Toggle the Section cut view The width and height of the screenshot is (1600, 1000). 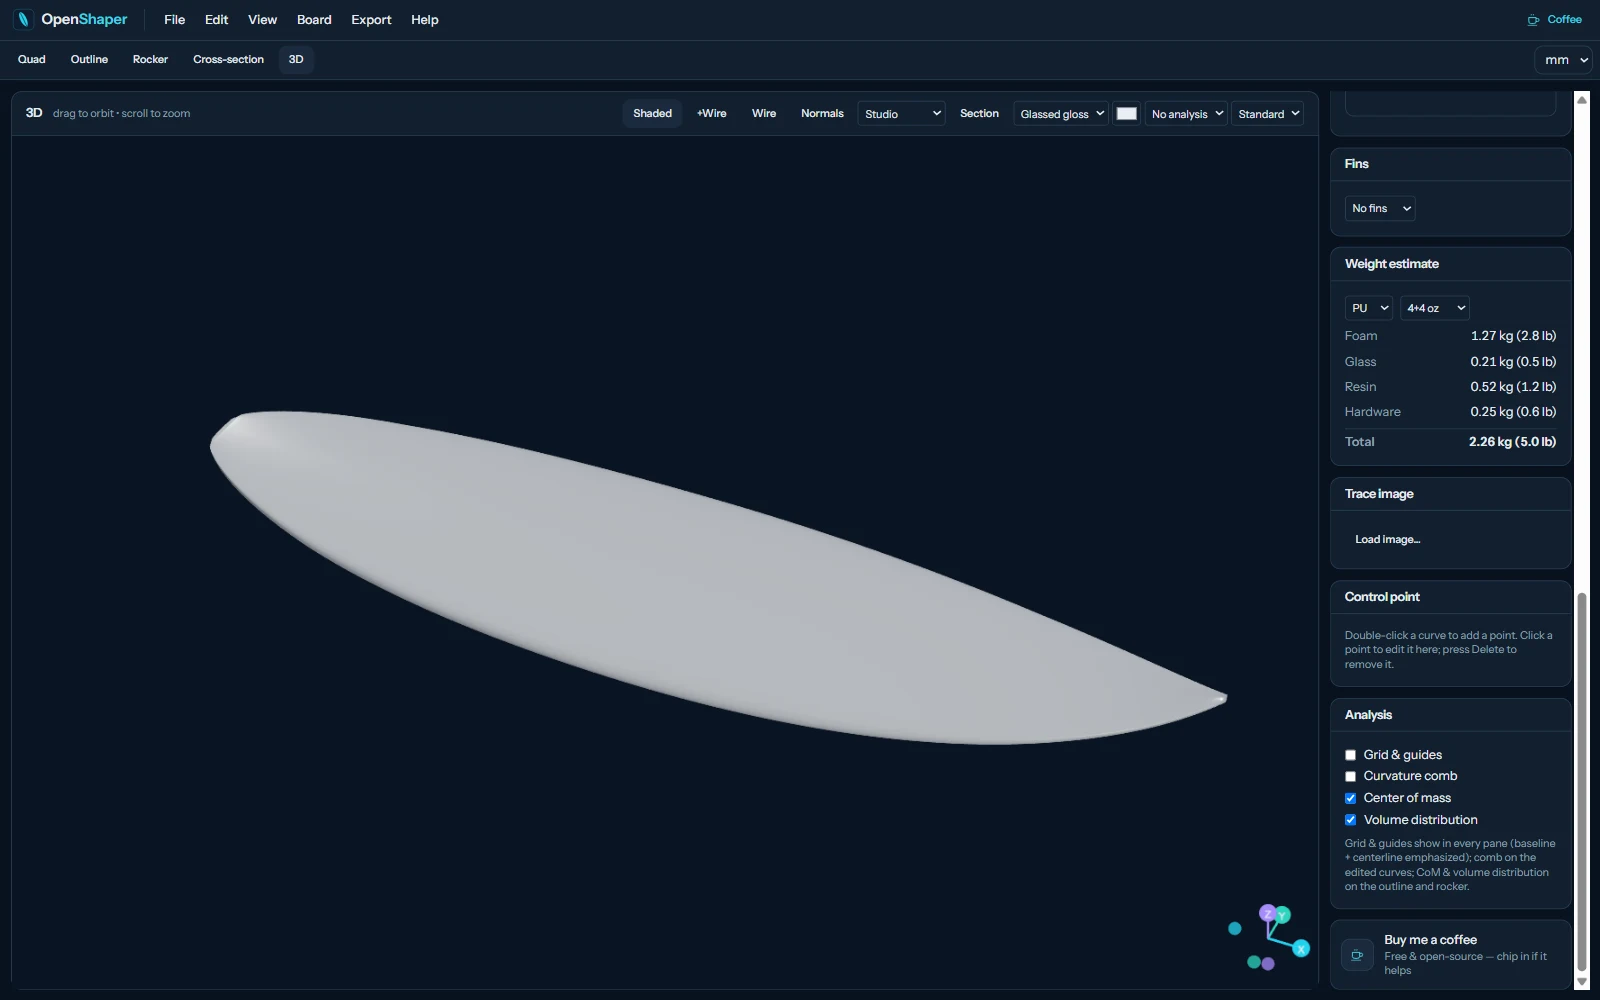979,113
